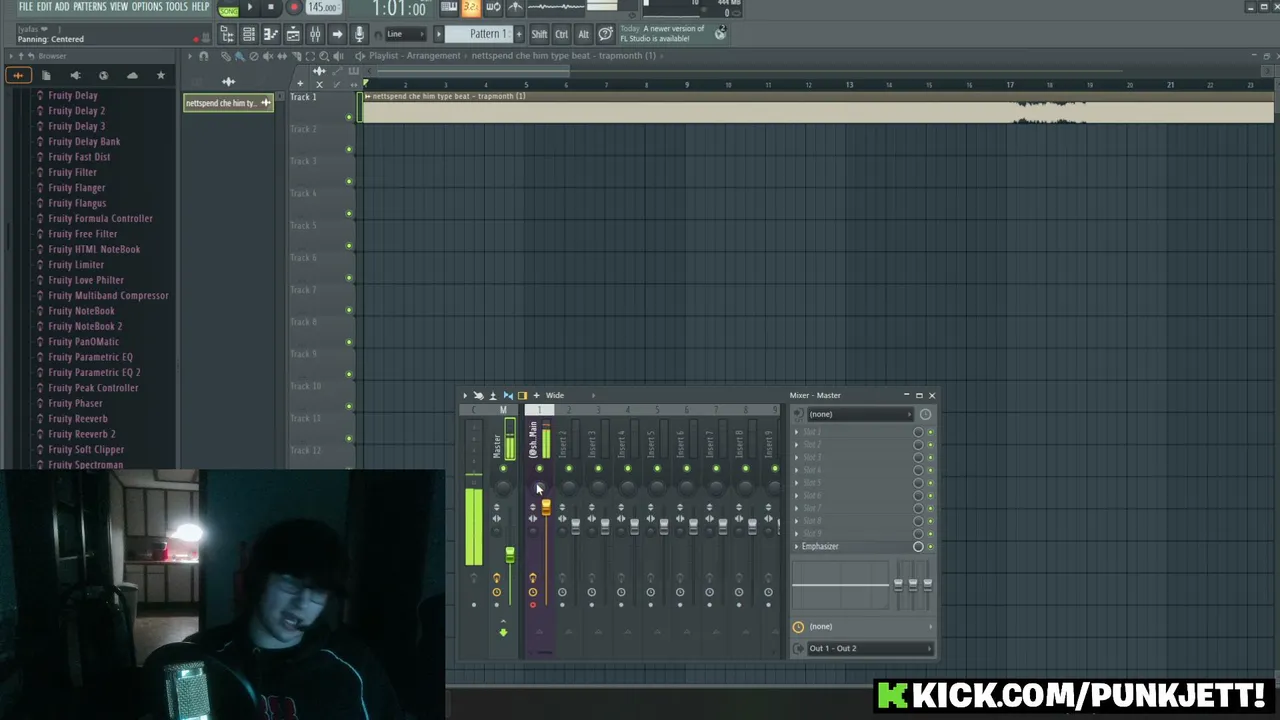This screenshot has width=1280, height=720.
Task: Select the Slip tool in the playlist
Action: [282, 56]
